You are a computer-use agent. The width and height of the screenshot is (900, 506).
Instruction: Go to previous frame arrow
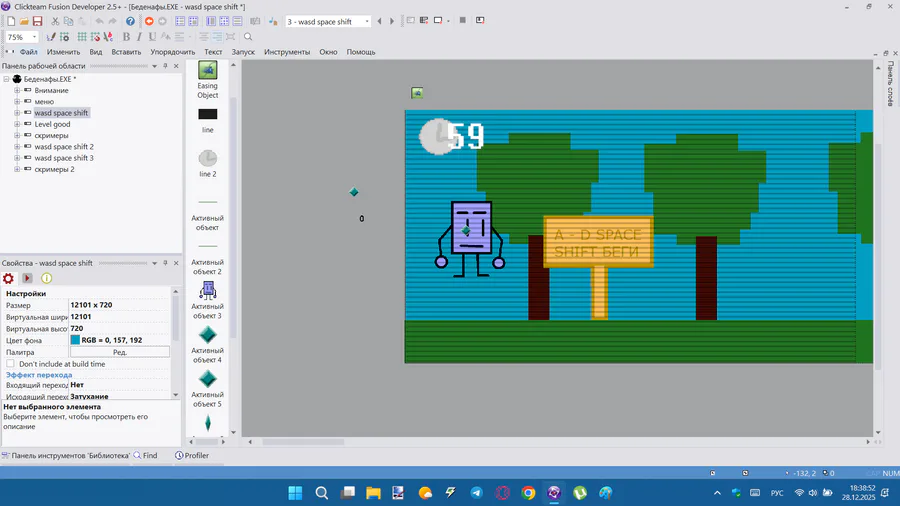coord(379,21)
